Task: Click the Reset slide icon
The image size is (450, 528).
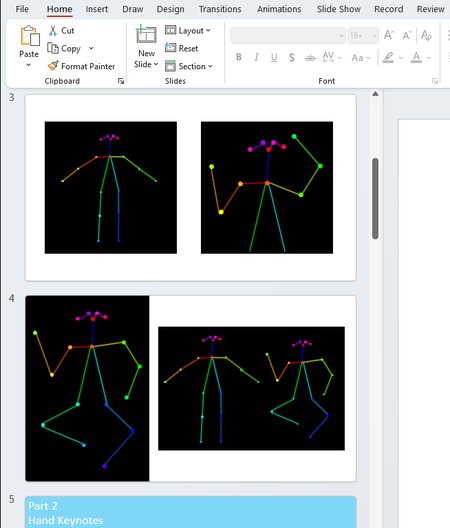Action: click(x=170, y=48)
